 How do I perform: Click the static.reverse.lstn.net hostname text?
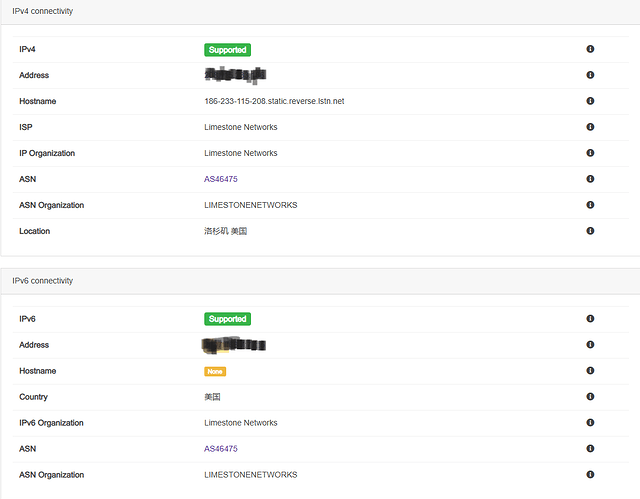coord(274,101)
